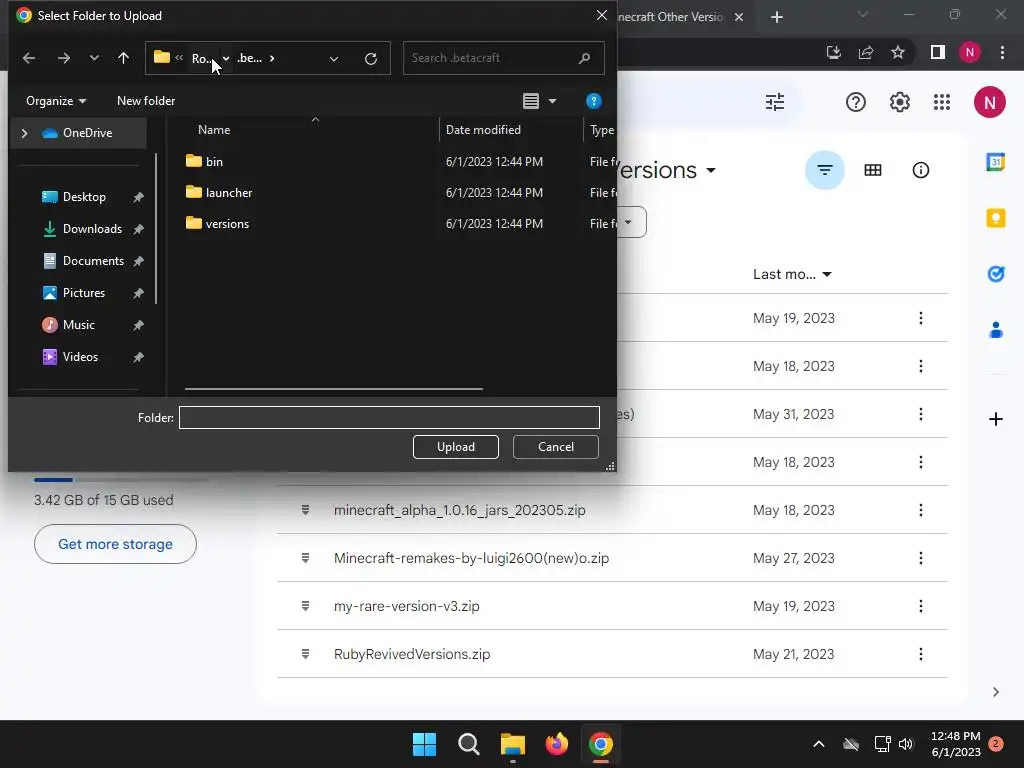The height and width of the screenshot is (768, 1024).
Task: Open Google Tasks side panel icon
Action: (x=995, y=274)
